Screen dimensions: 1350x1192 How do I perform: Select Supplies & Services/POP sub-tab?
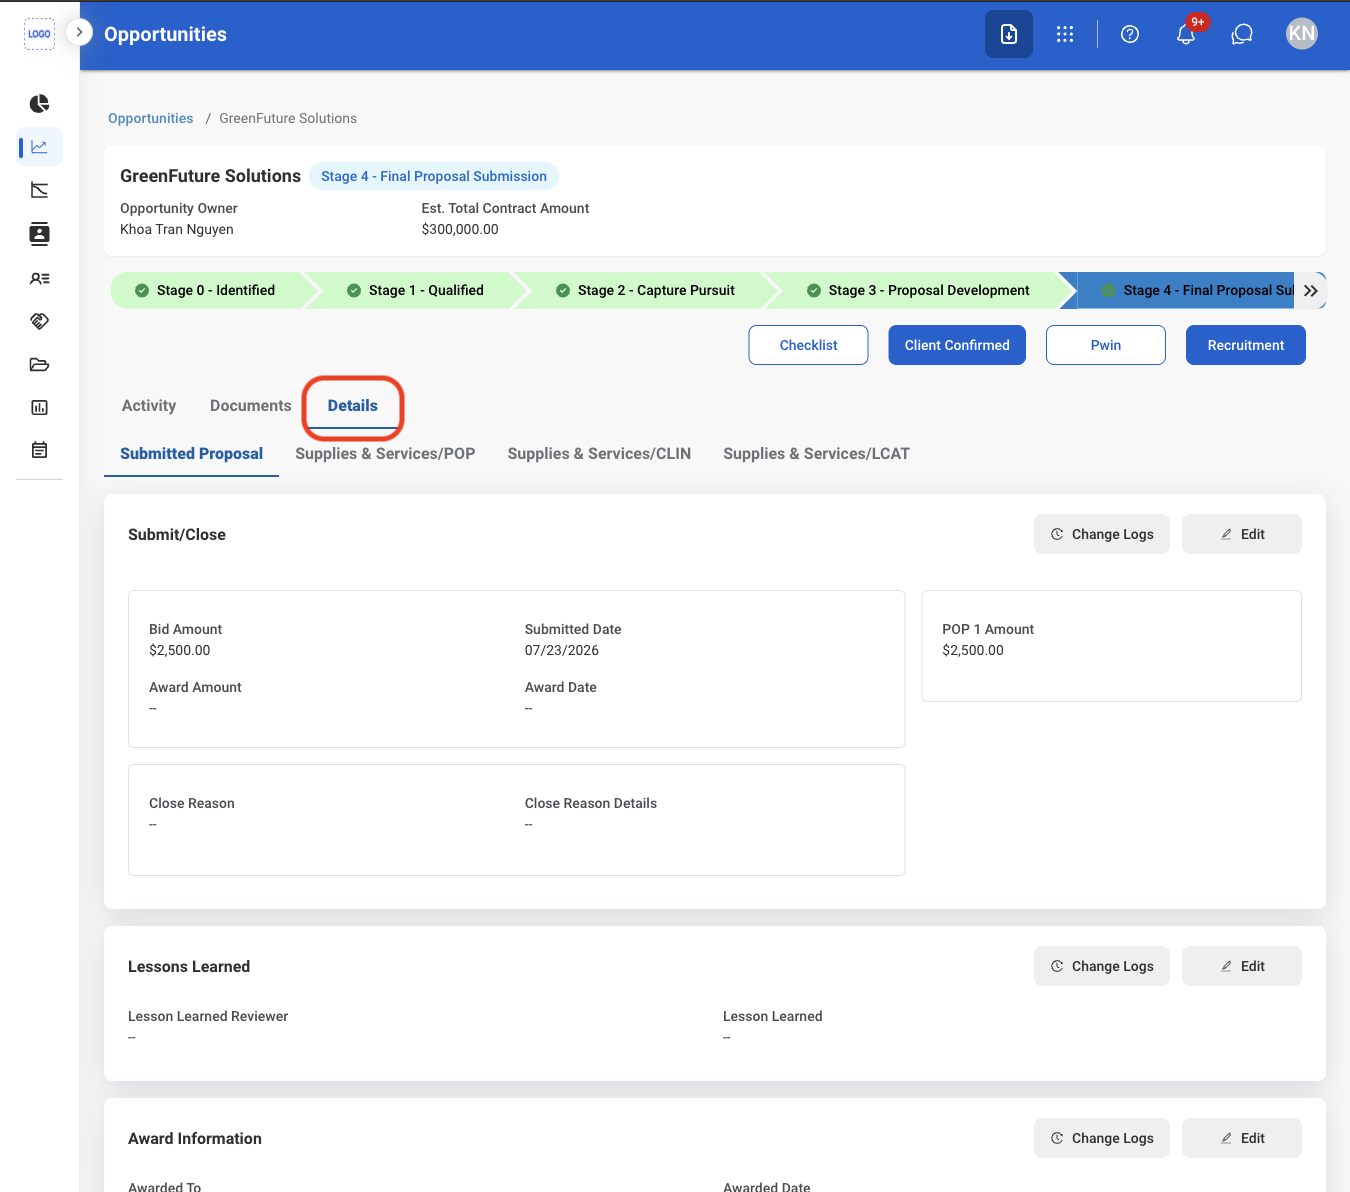[x=385, y=454]
